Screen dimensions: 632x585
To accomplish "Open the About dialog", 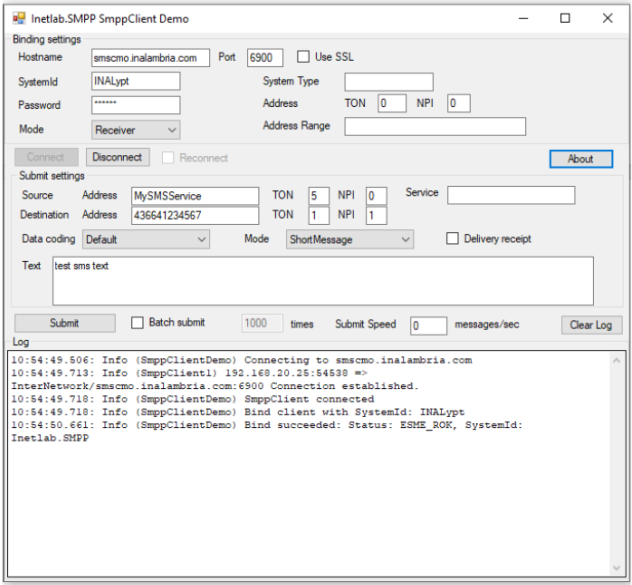I will point(581,159).
